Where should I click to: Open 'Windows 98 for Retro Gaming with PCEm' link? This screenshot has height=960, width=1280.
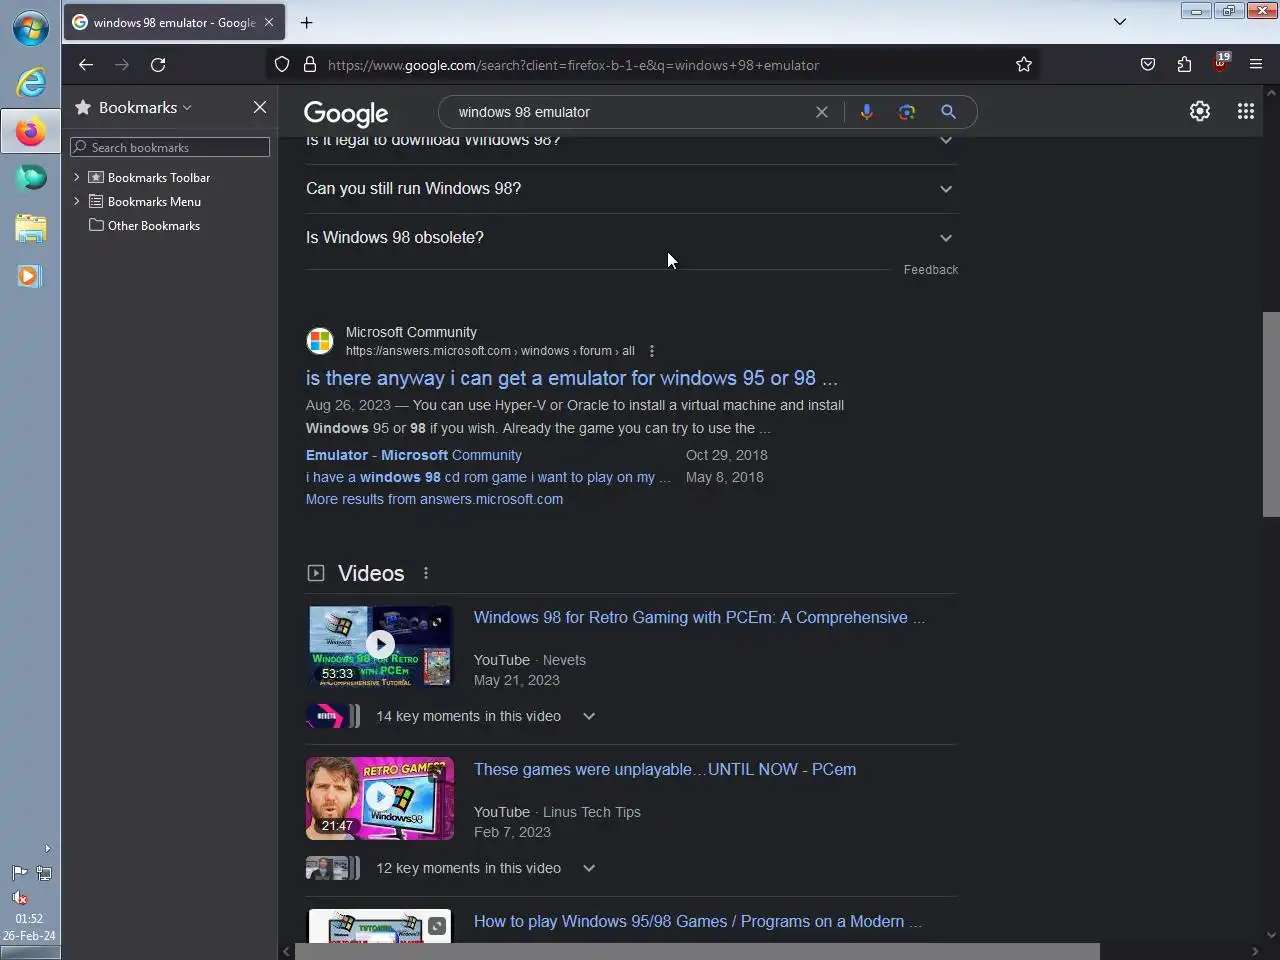(699, 617)
